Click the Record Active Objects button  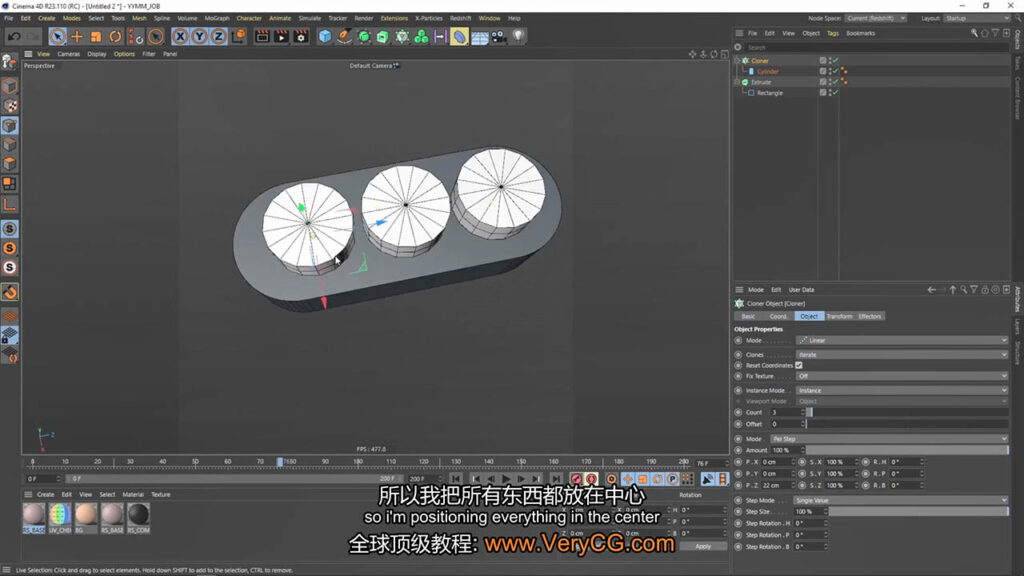click(576, 479)
